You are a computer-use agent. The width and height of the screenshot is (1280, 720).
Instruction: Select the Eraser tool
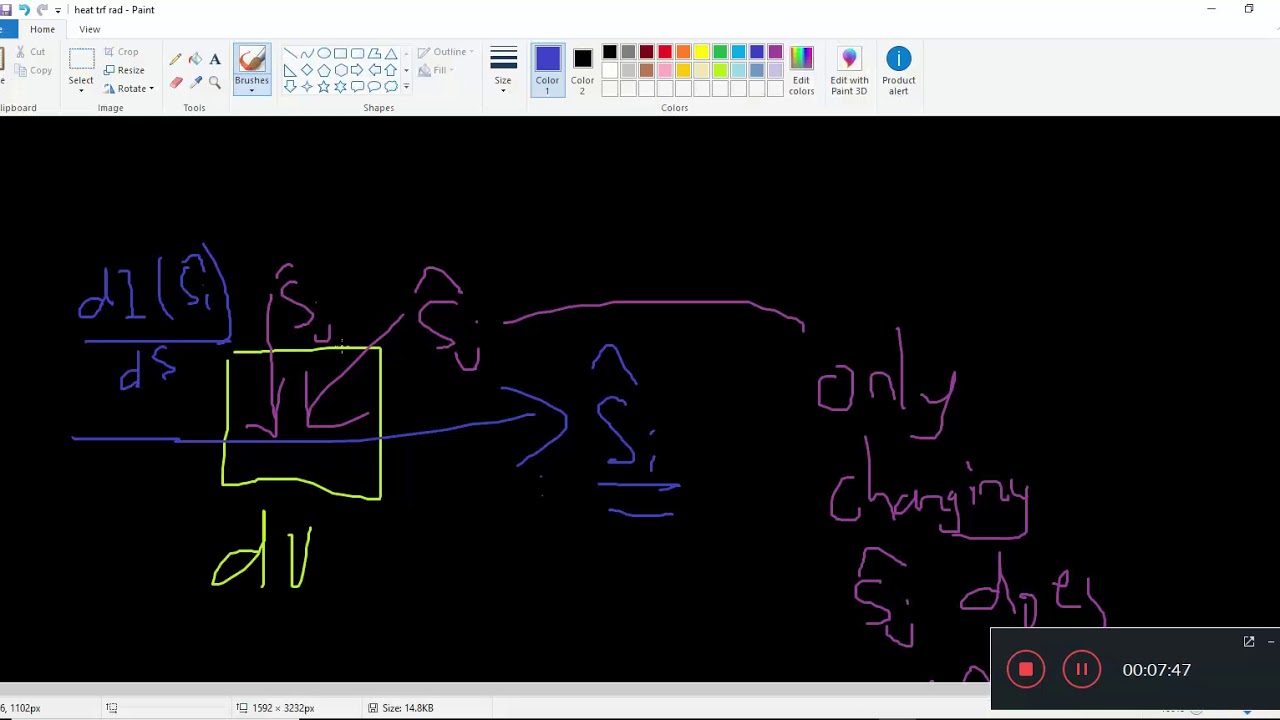pyautogui.click(x=176, y=83)
